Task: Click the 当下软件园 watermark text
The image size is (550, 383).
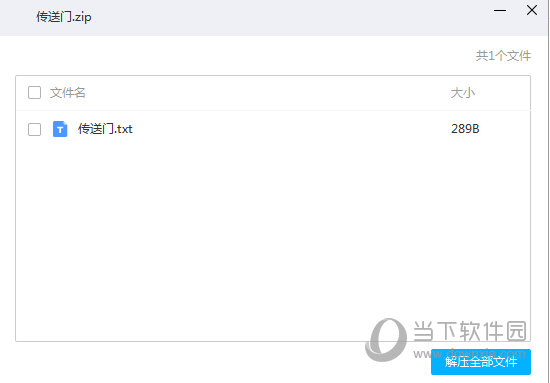Action: (x=470, y=331)
